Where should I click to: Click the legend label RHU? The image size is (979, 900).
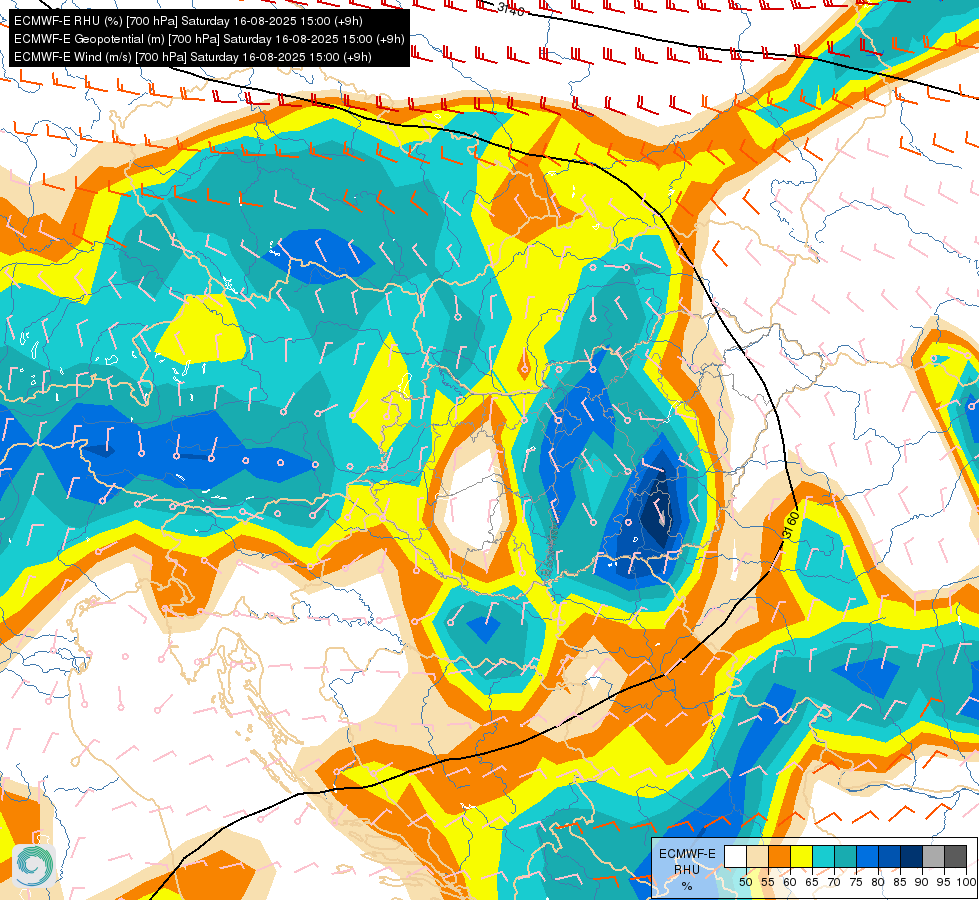coord(687,870)
